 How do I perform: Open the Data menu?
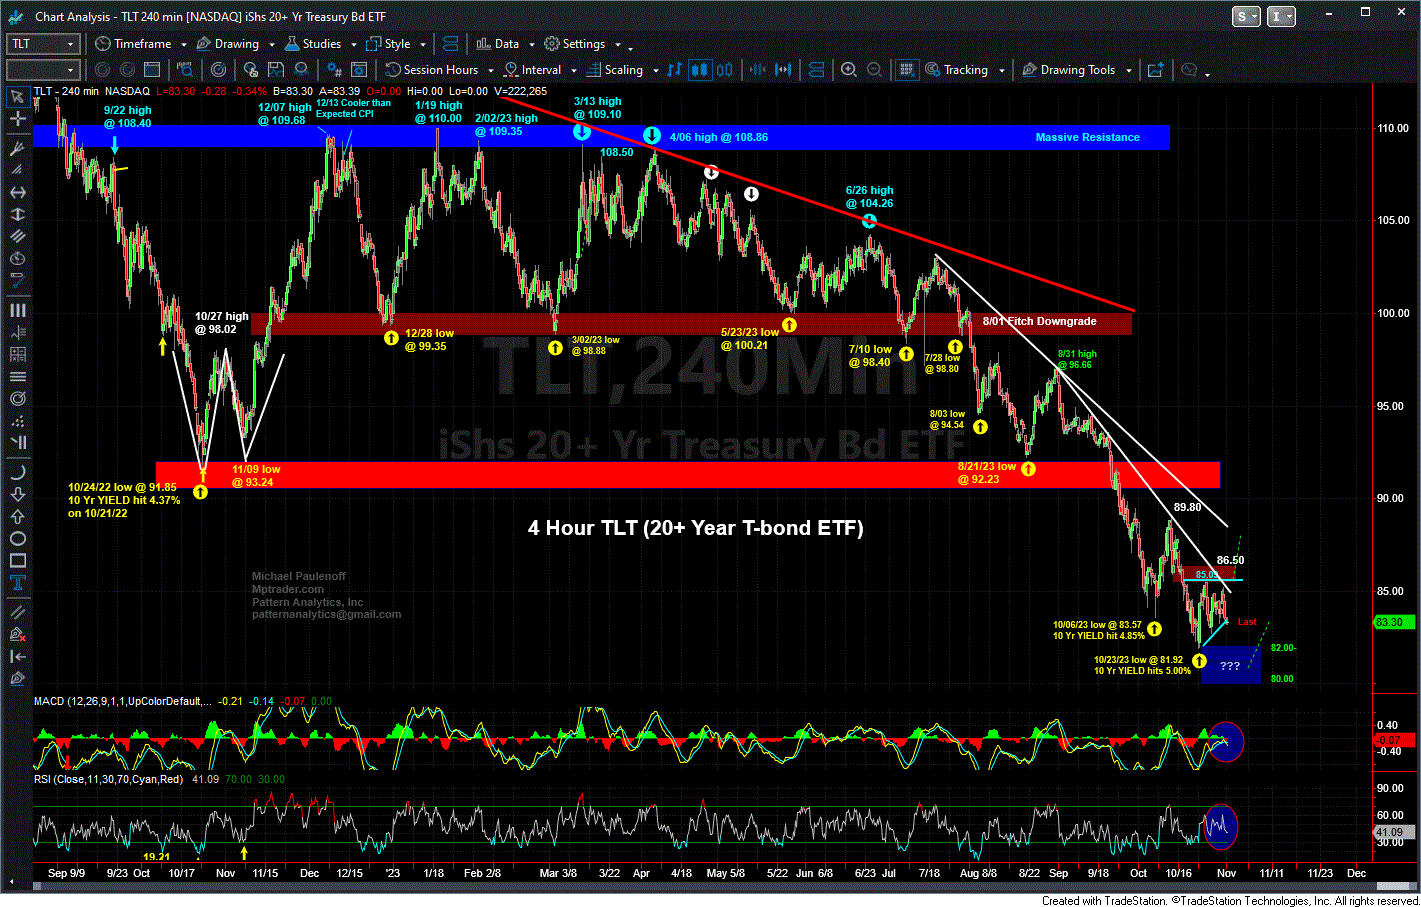(x=497, y=44)
